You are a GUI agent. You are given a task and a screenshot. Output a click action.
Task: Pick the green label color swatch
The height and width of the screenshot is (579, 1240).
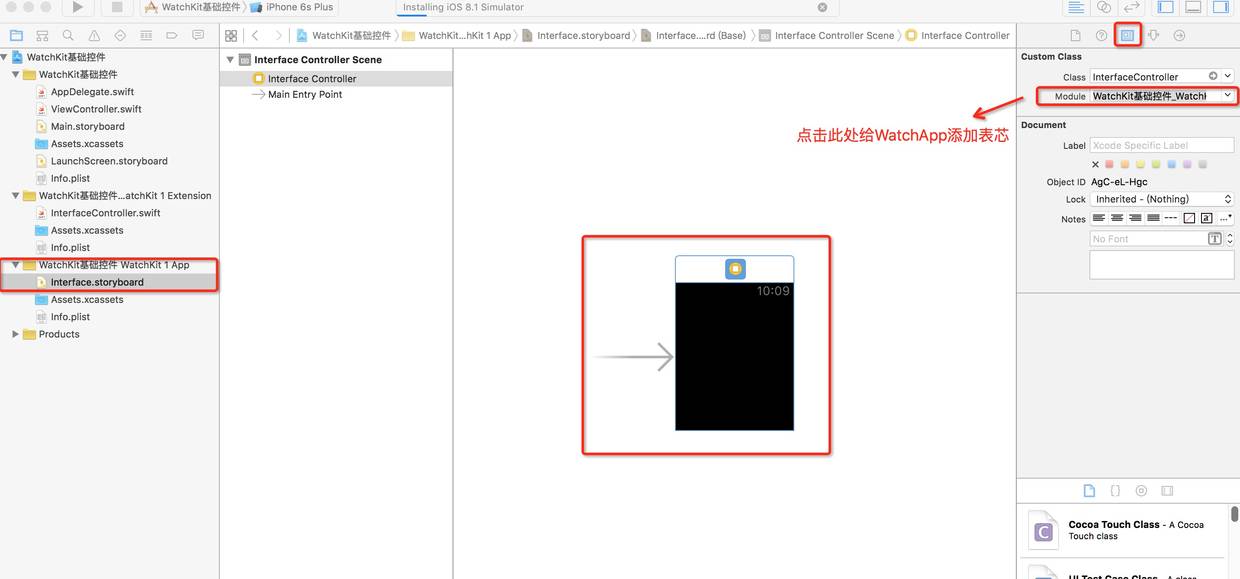1156,164
